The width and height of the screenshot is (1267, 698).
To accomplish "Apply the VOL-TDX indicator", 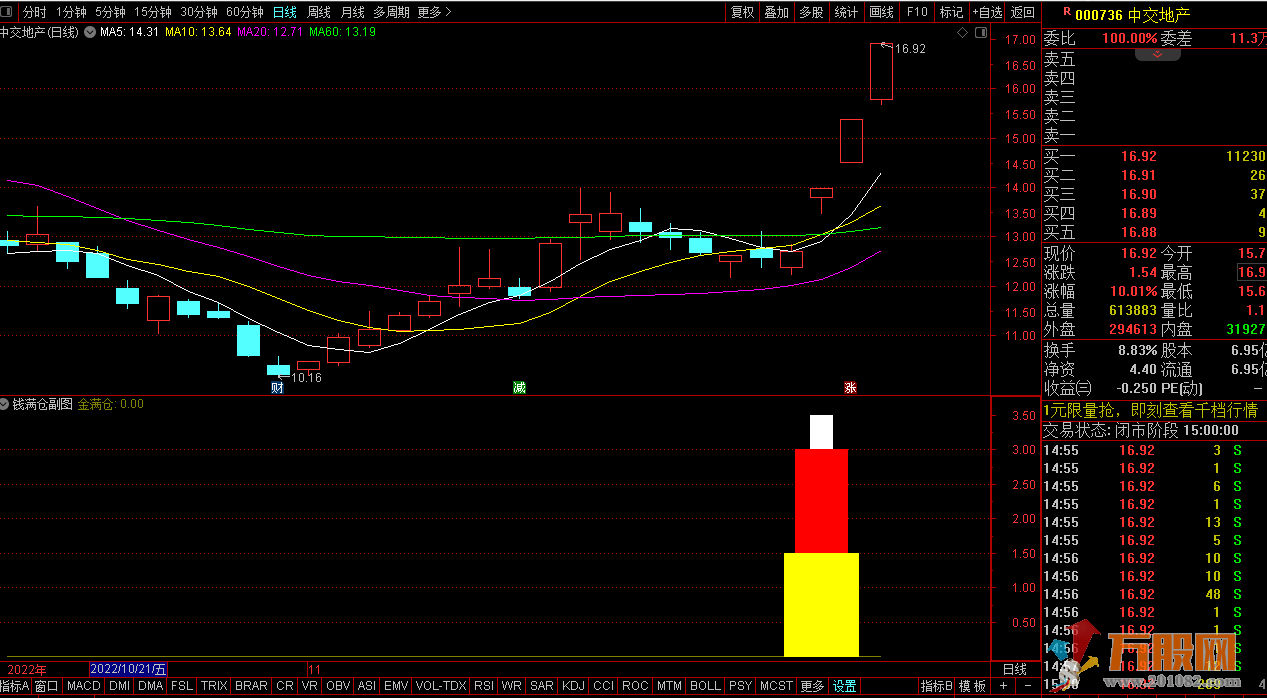I will (440, 686).
